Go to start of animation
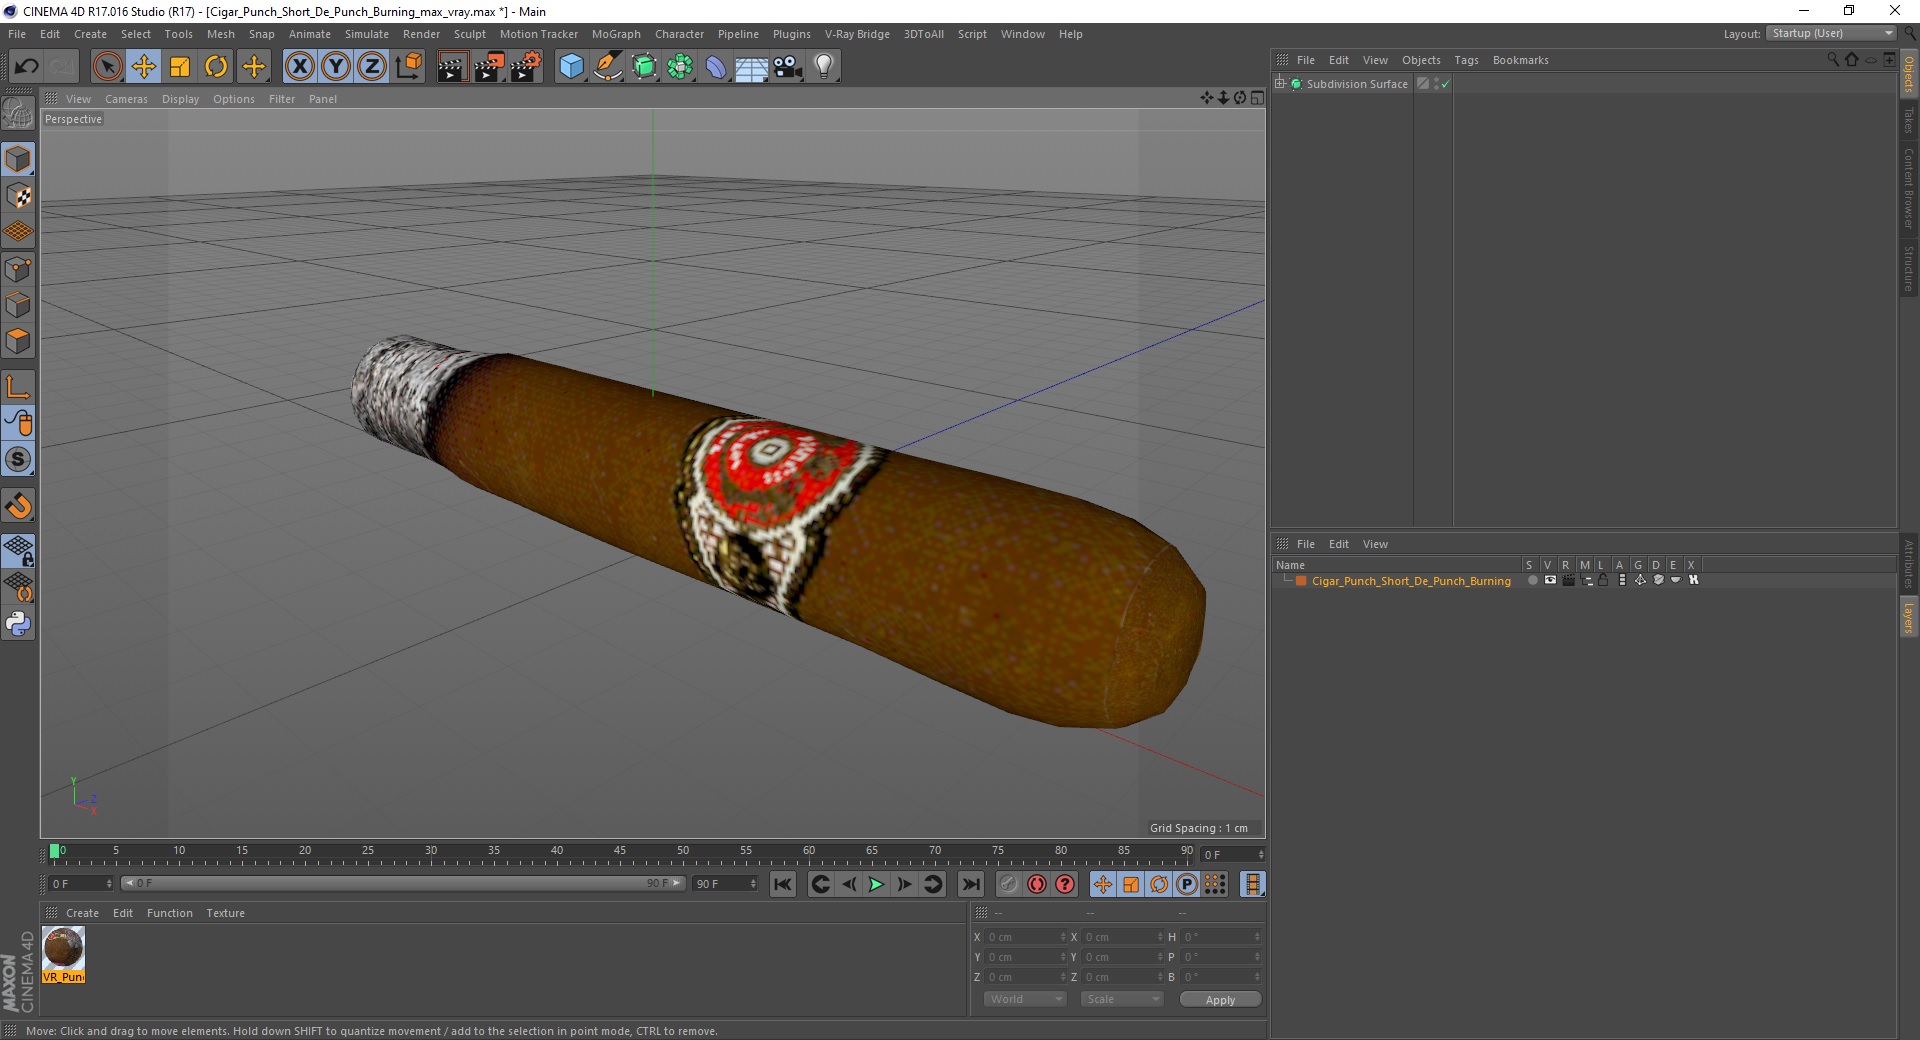 [x=783, y=884]
